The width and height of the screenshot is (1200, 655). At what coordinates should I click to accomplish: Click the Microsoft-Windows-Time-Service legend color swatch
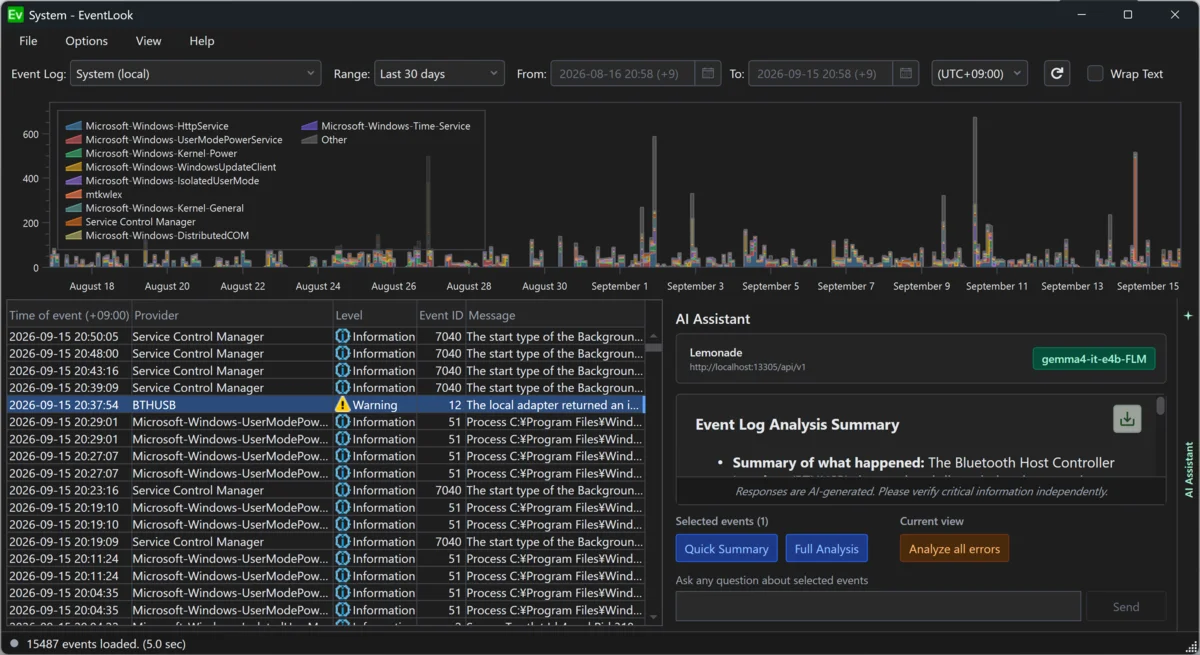(309, 126)
